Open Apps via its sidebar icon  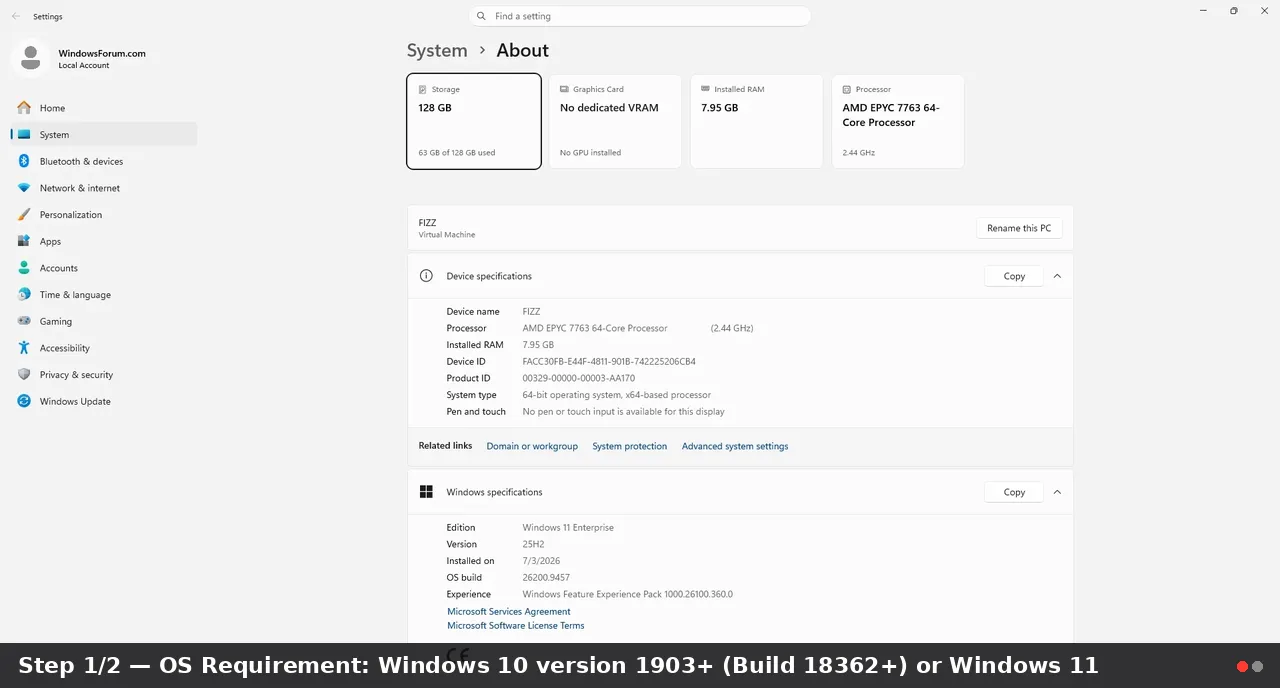[x=24, y=241]
